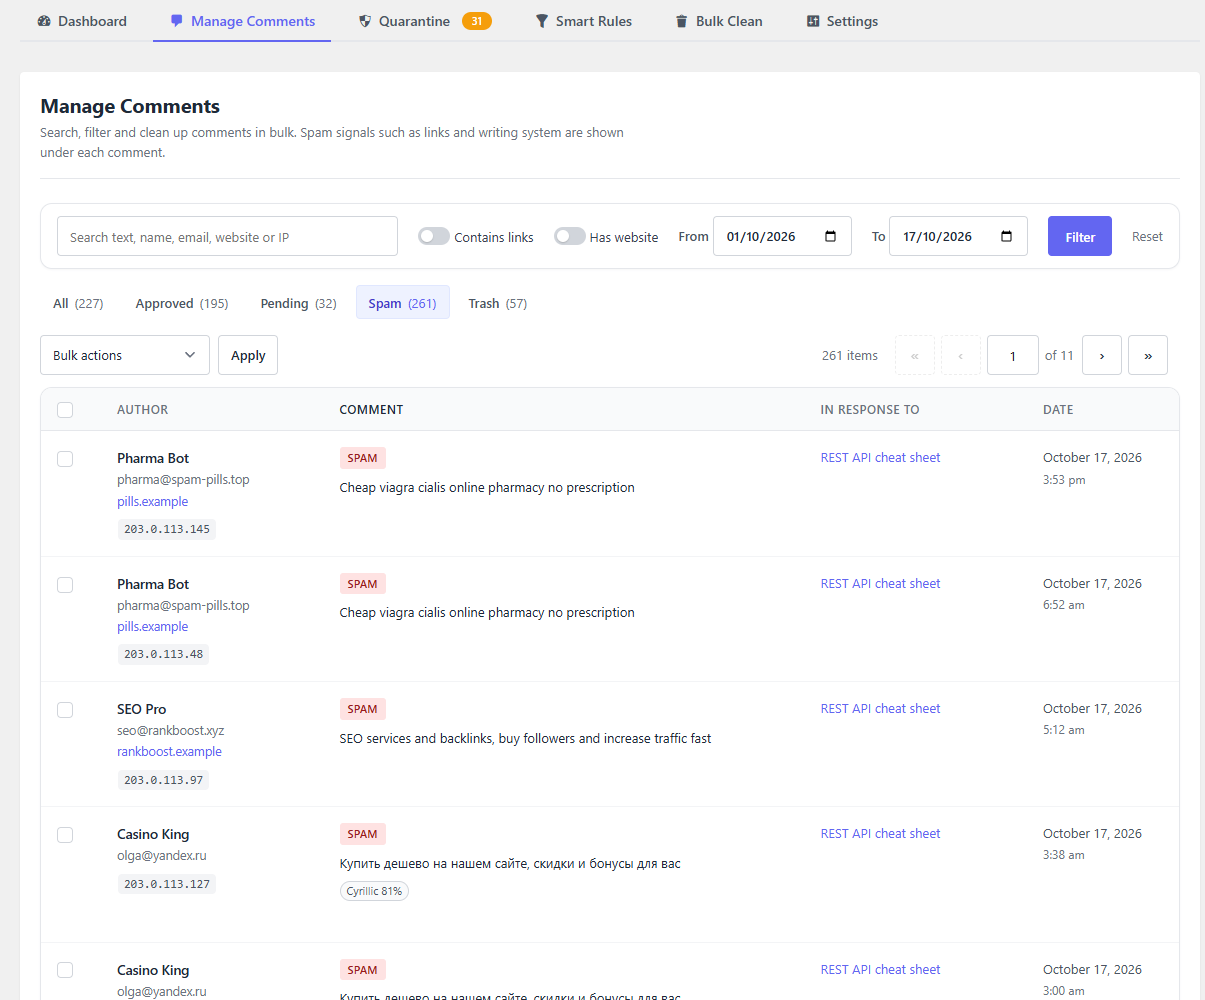Open the rankboost.example website link
The height and width of the screenshot is (1000, 1205).
click(169, 751)
